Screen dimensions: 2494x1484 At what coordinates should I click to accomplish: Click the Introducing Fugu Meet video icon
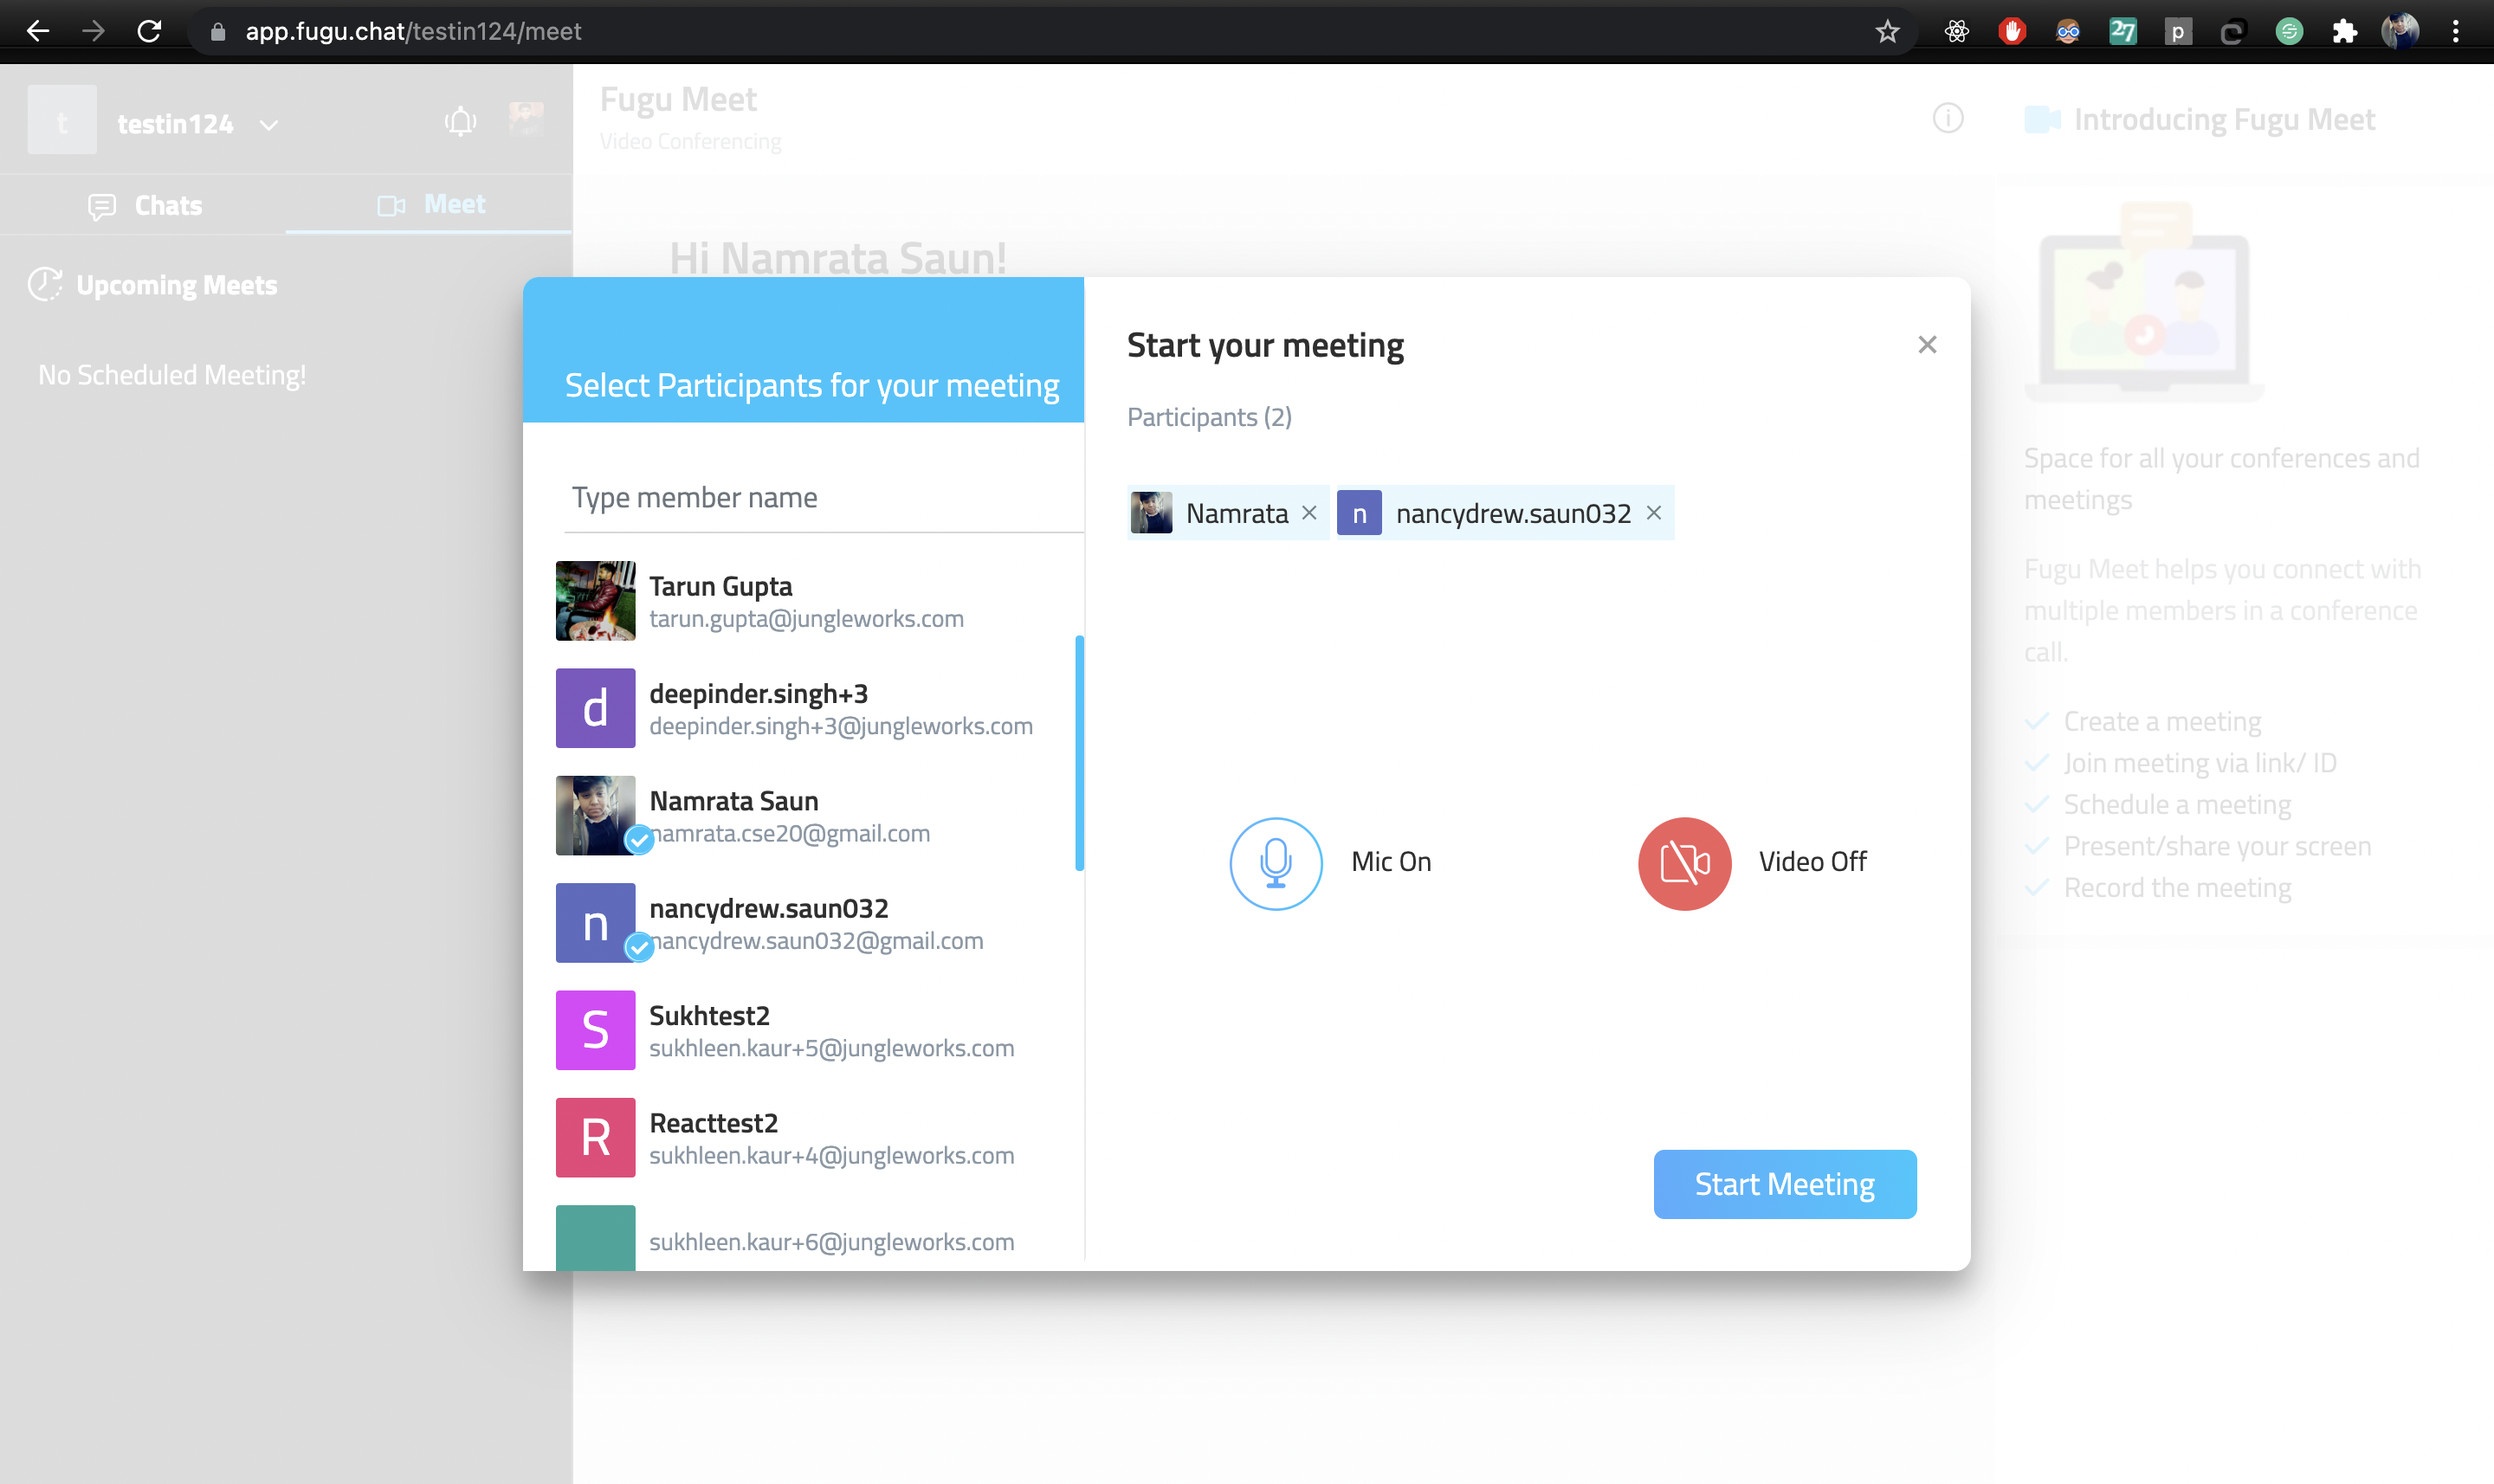(2041, 119)
